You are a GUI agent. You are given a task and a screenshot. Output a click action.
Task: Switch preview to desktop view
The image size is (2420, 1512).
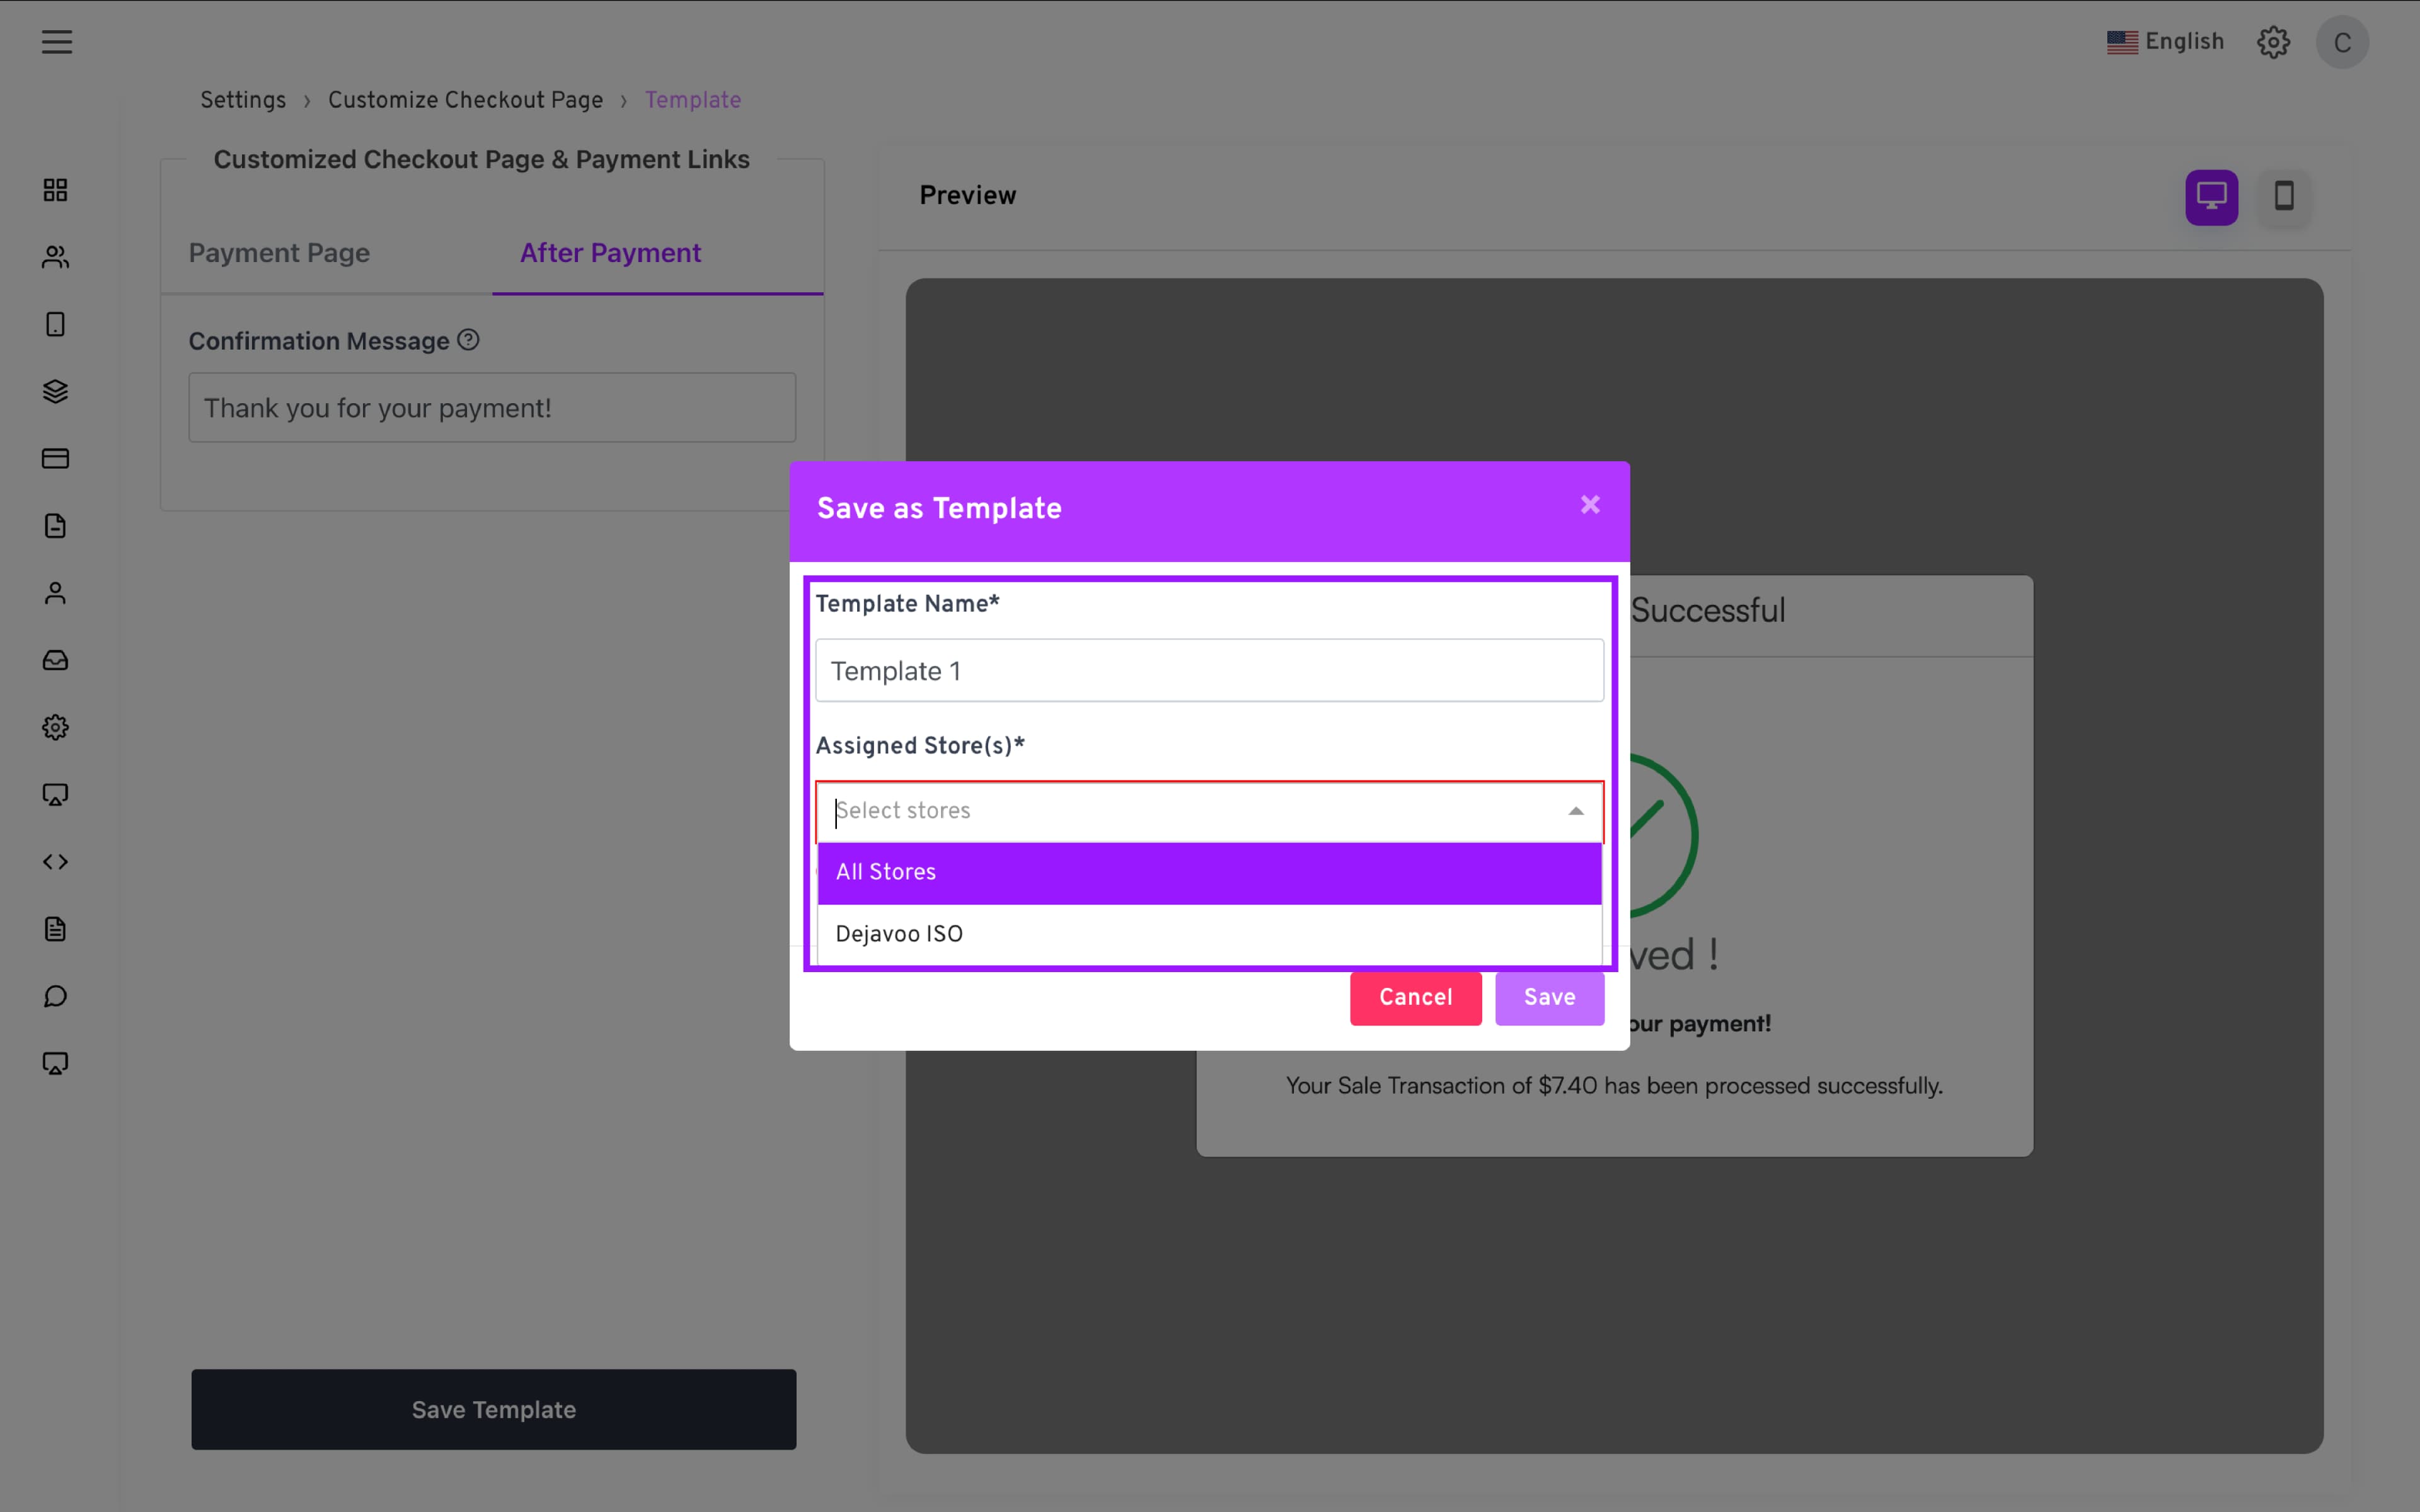click(x=2211, y=197)
